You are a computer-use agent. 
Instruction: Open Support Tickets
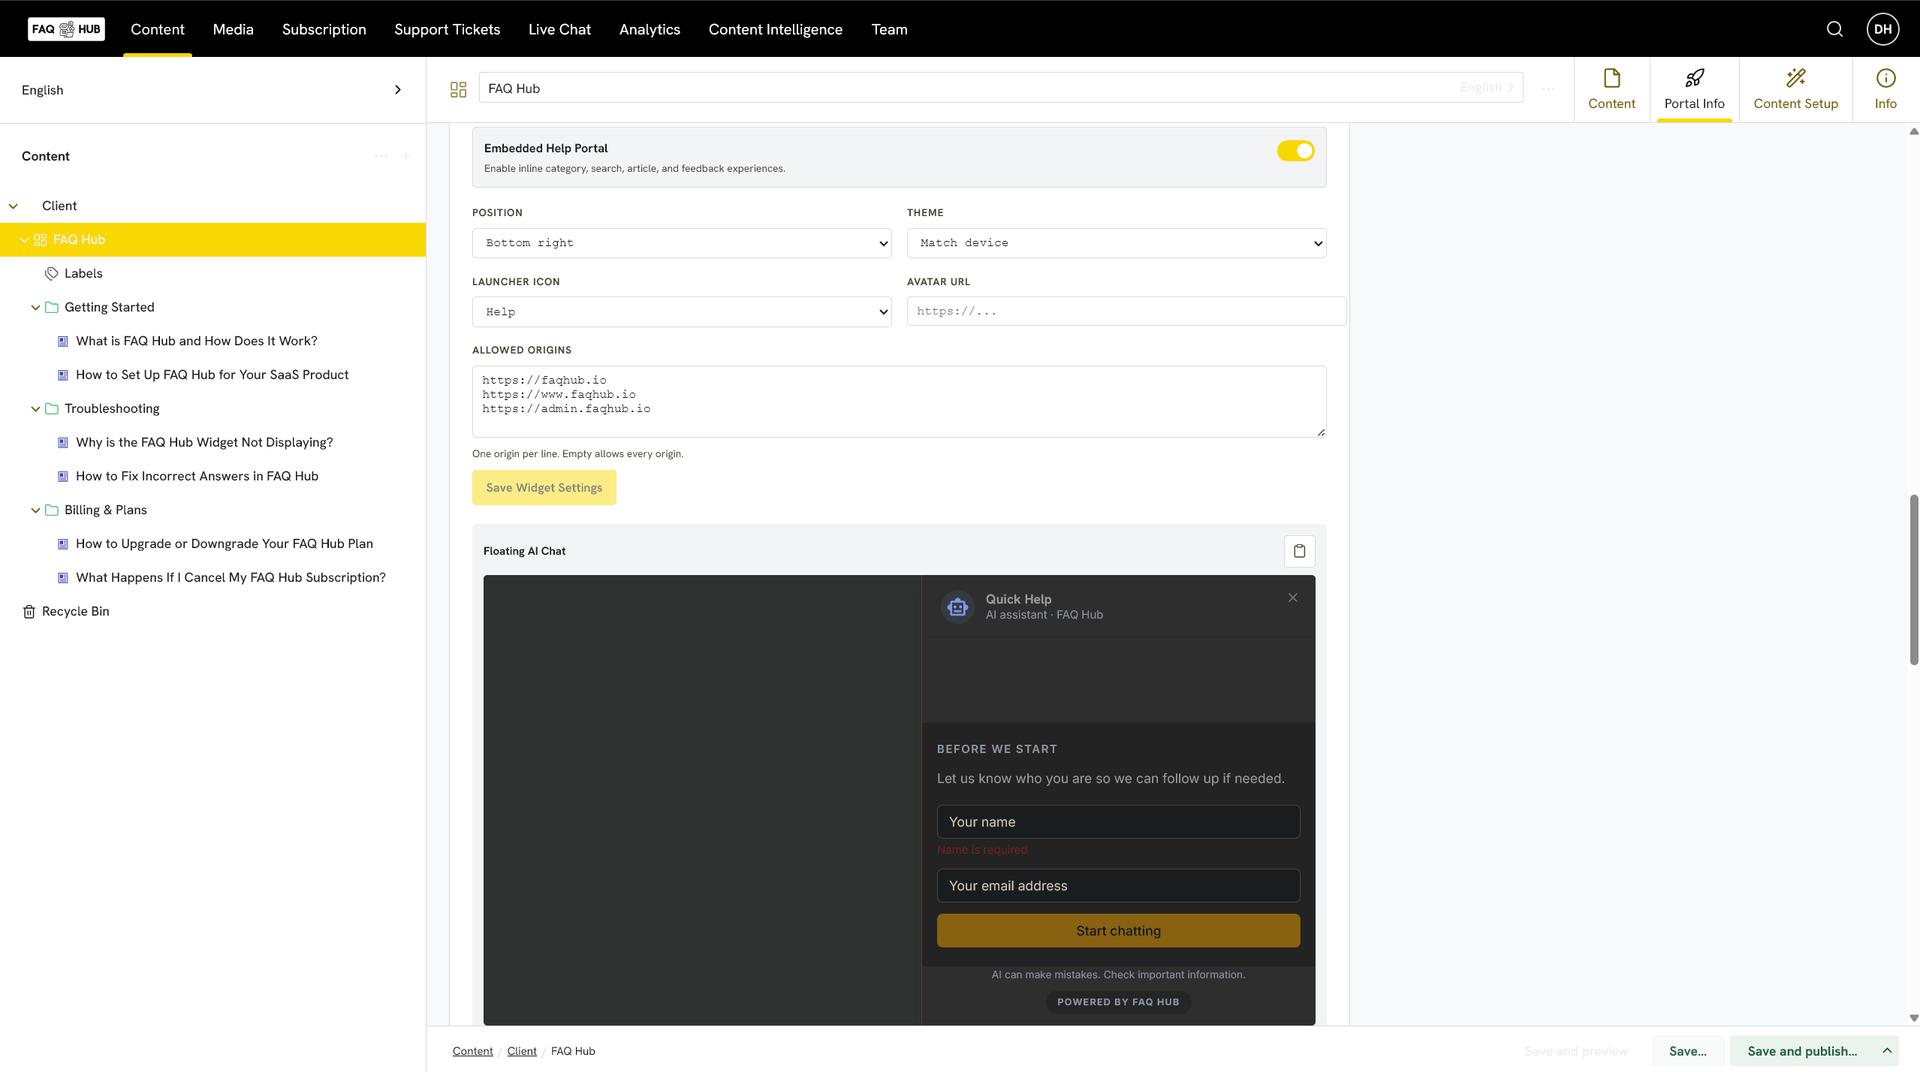pyautogui.click(x=447, y=30)
